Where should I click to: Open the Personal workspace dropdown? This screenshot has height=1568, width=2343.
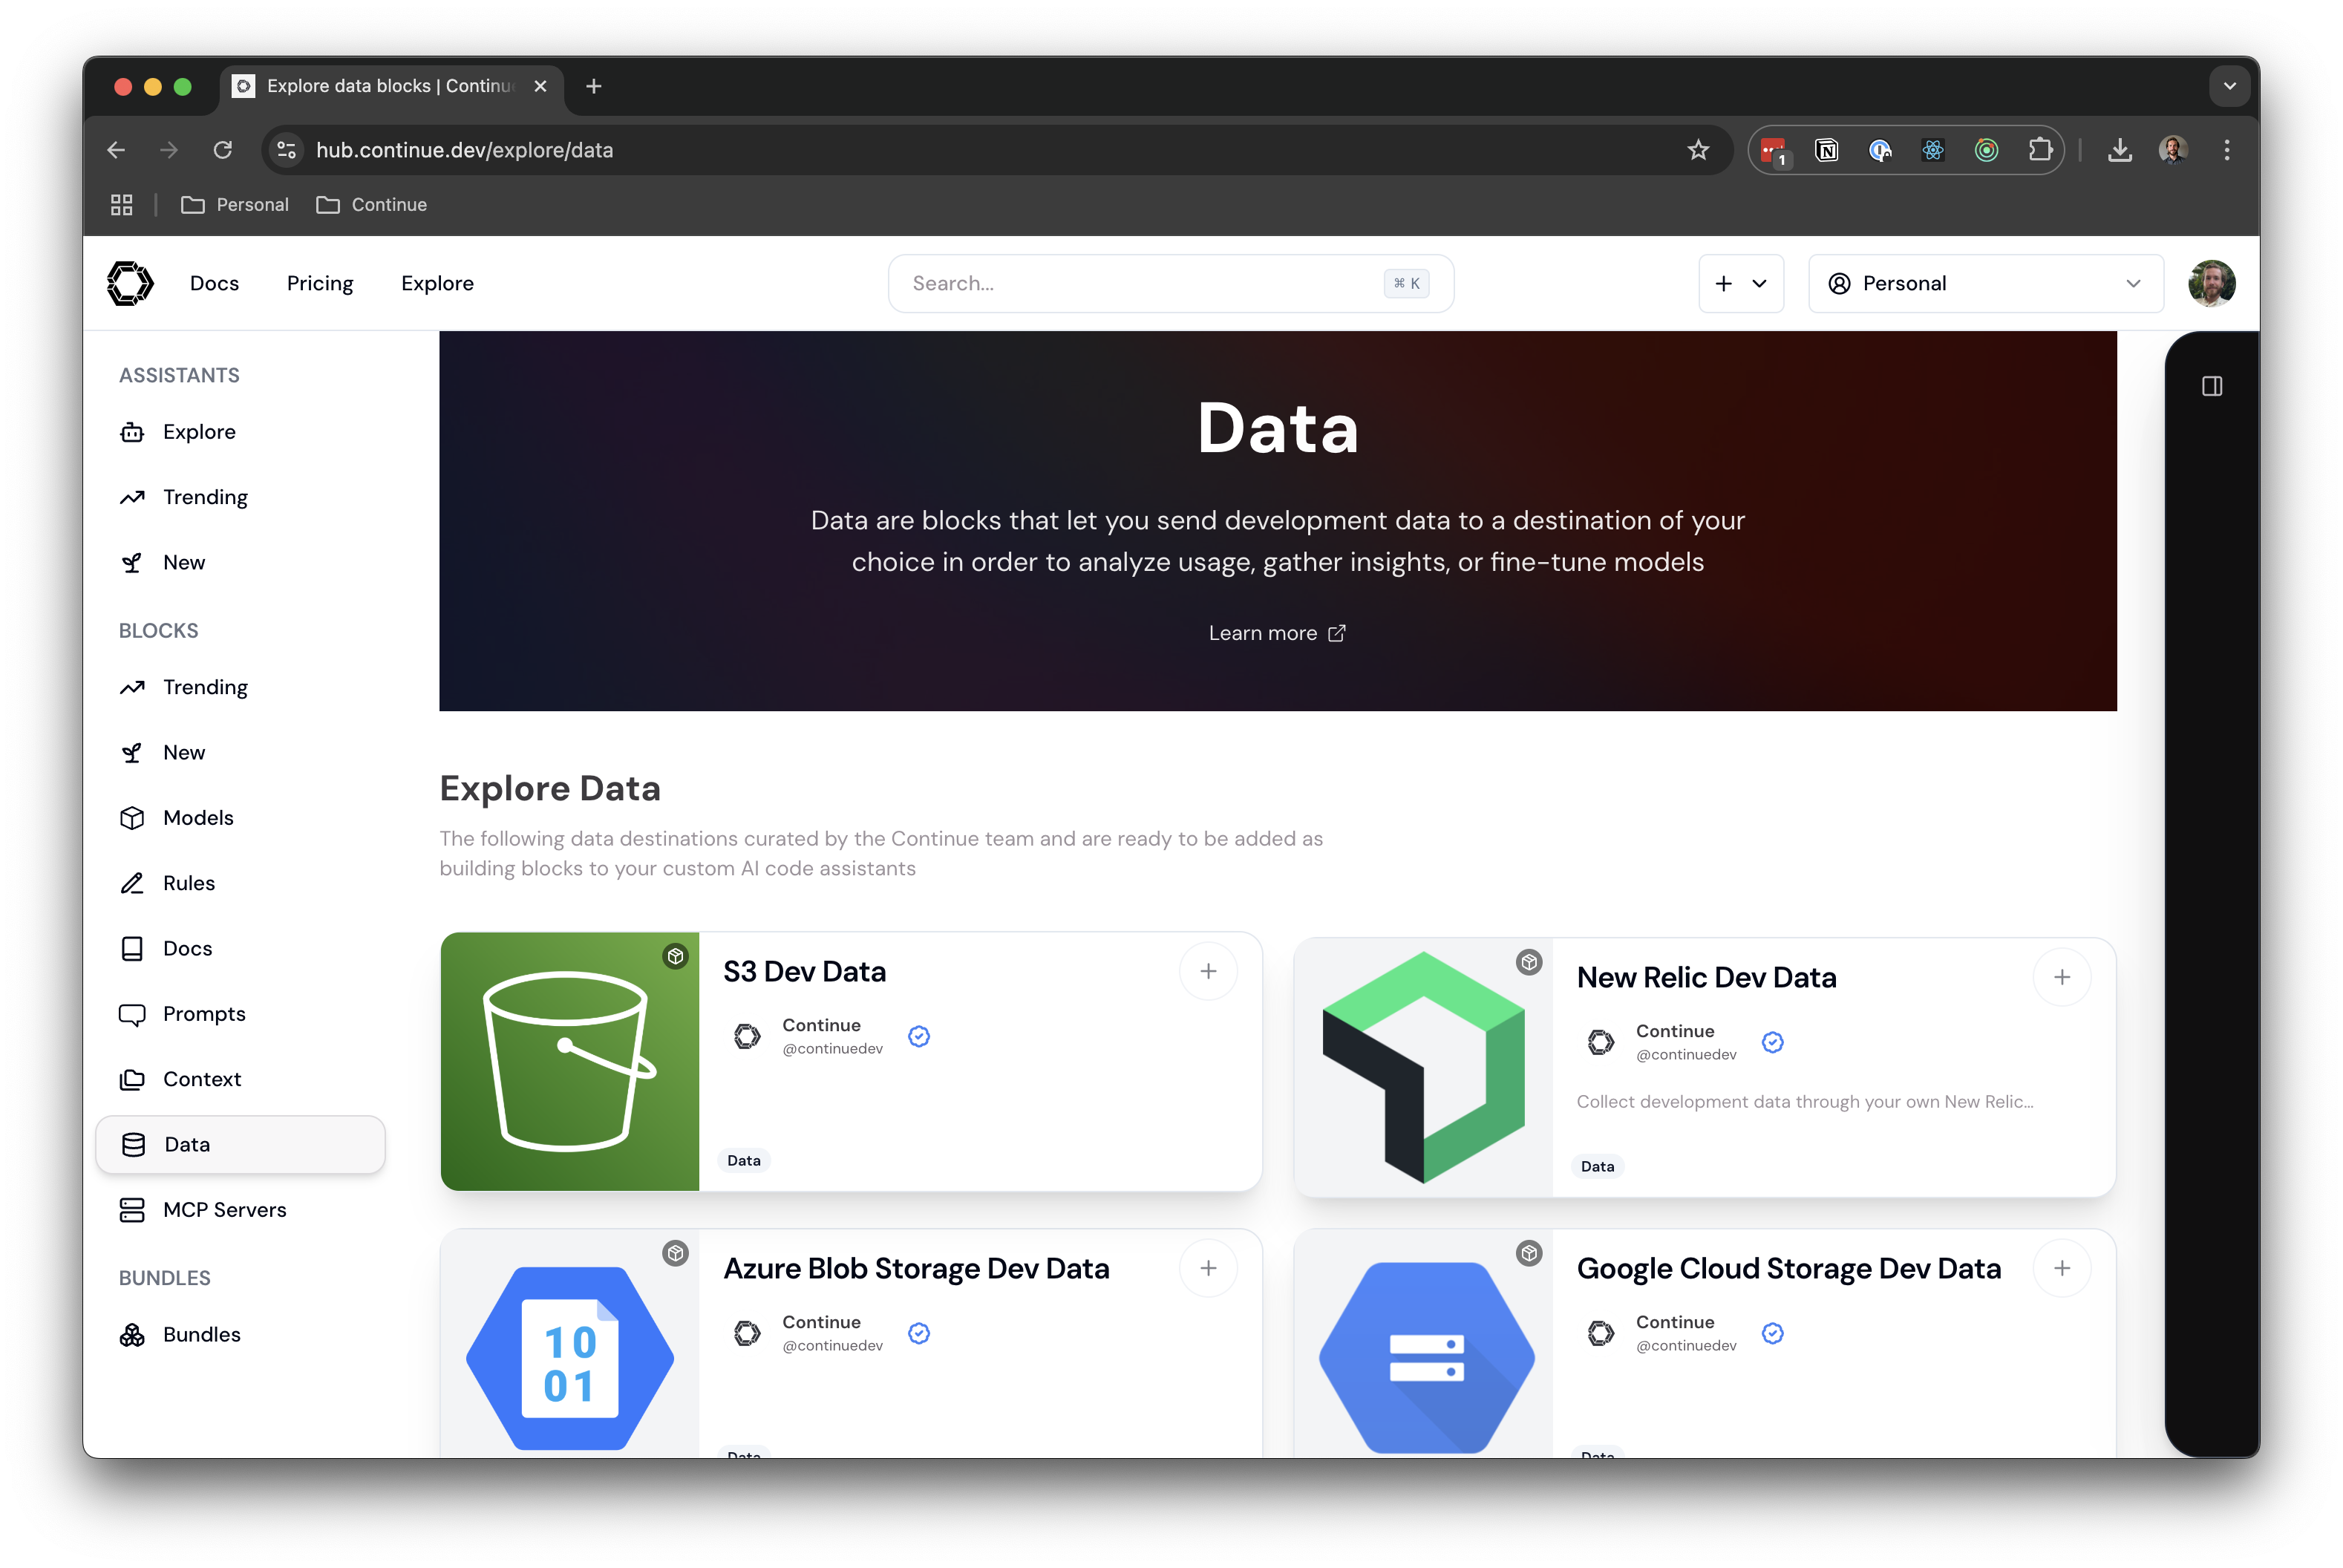[1985, 283]
